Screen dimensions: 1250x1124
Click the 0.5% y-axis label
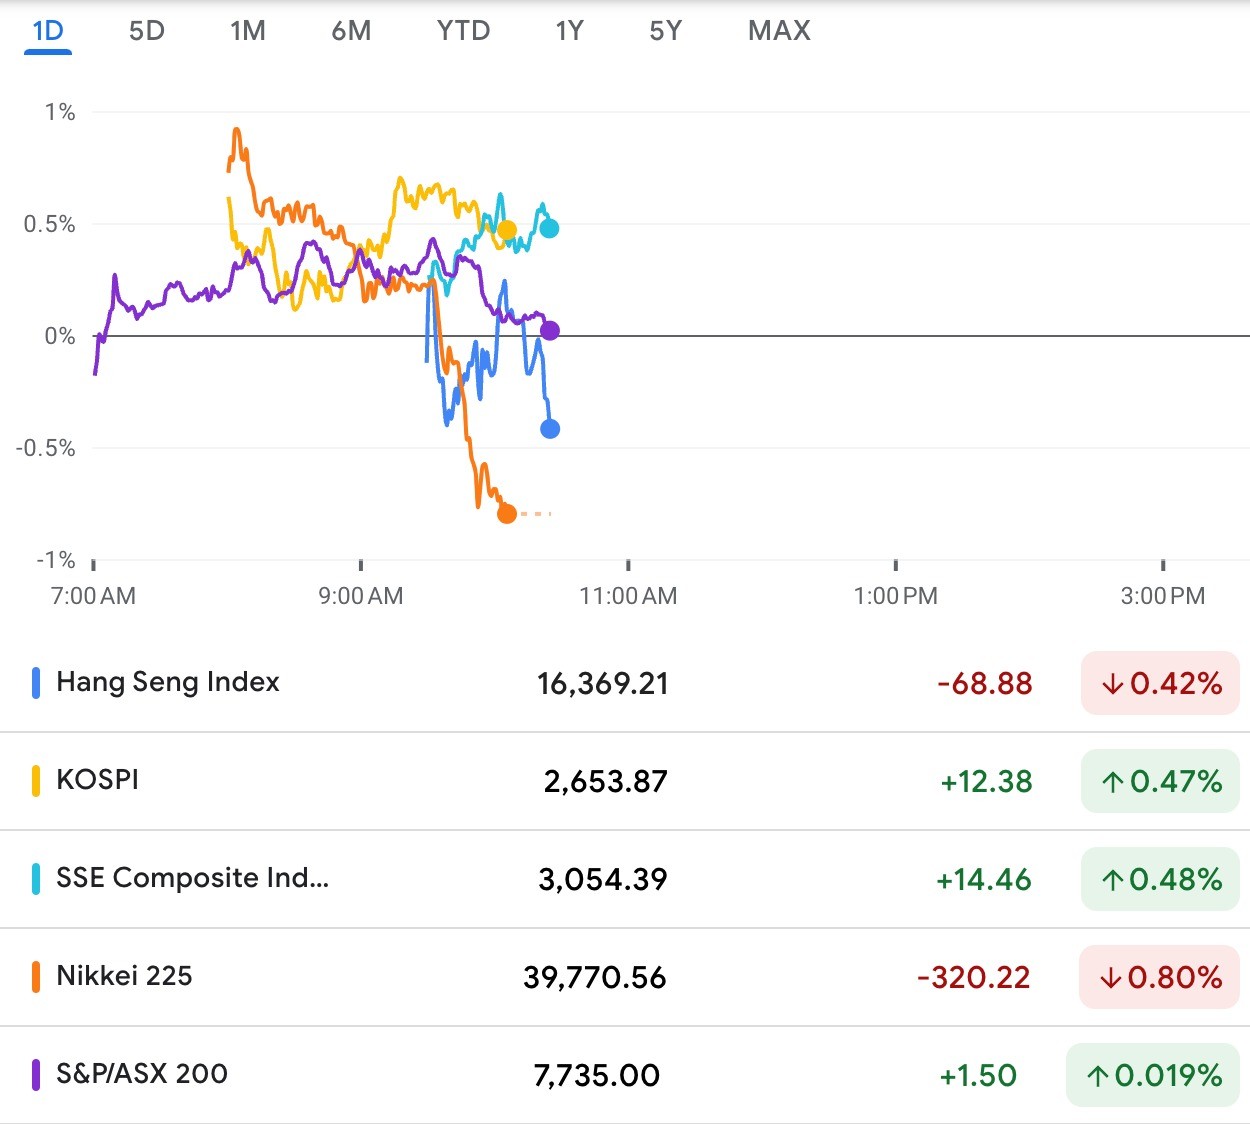50,224
